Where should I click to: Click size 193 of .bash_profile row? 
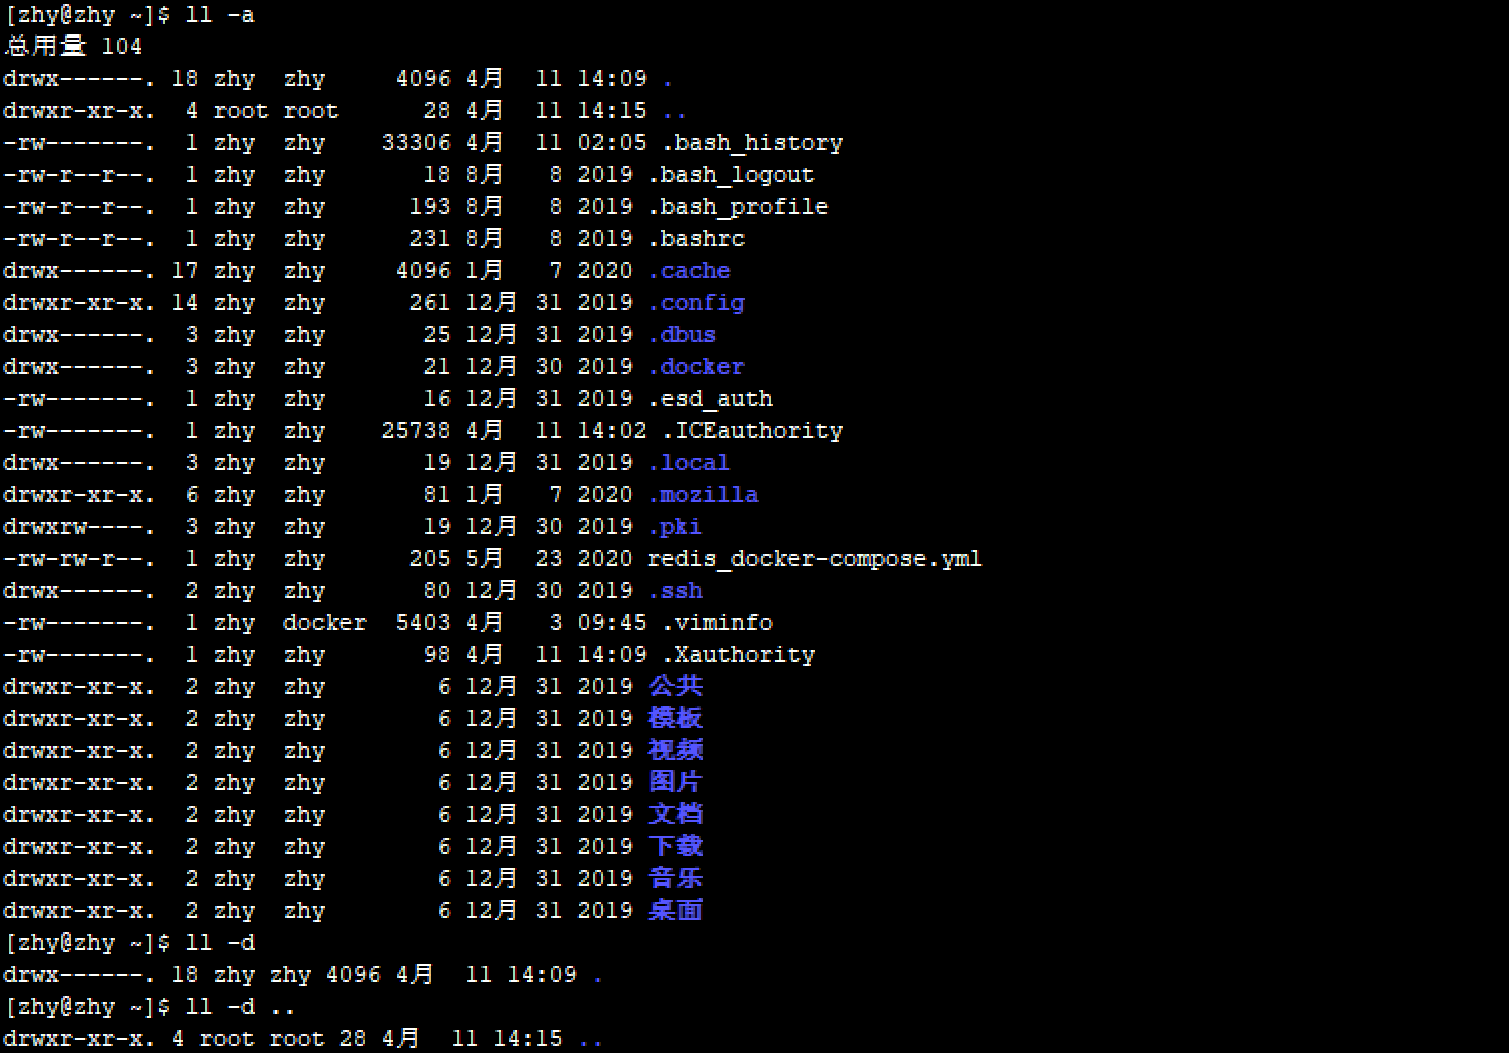coord(430,207)
